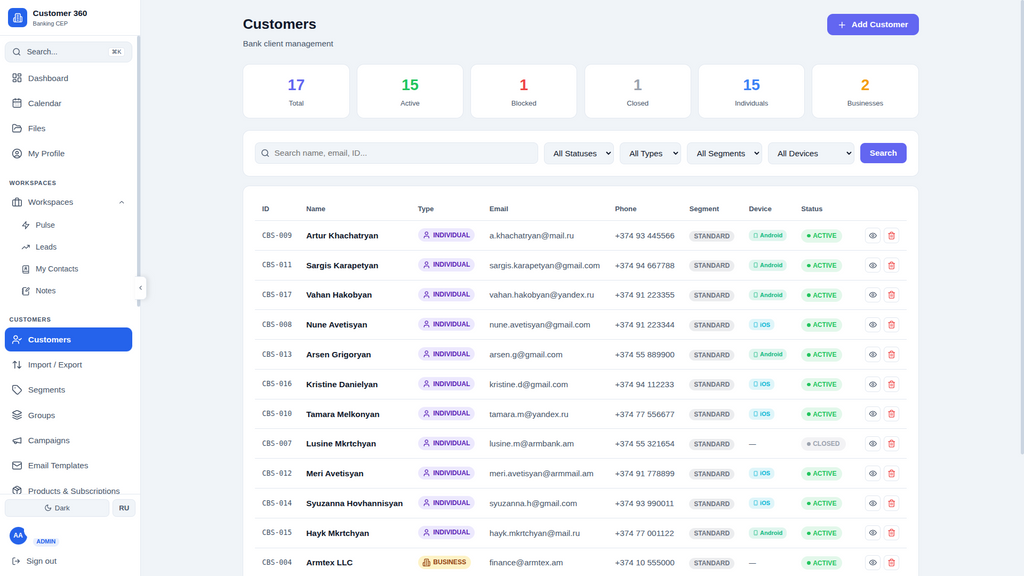Open Email Templates
This screenshot has height=576, width=1024.
(x=68, y=466)
